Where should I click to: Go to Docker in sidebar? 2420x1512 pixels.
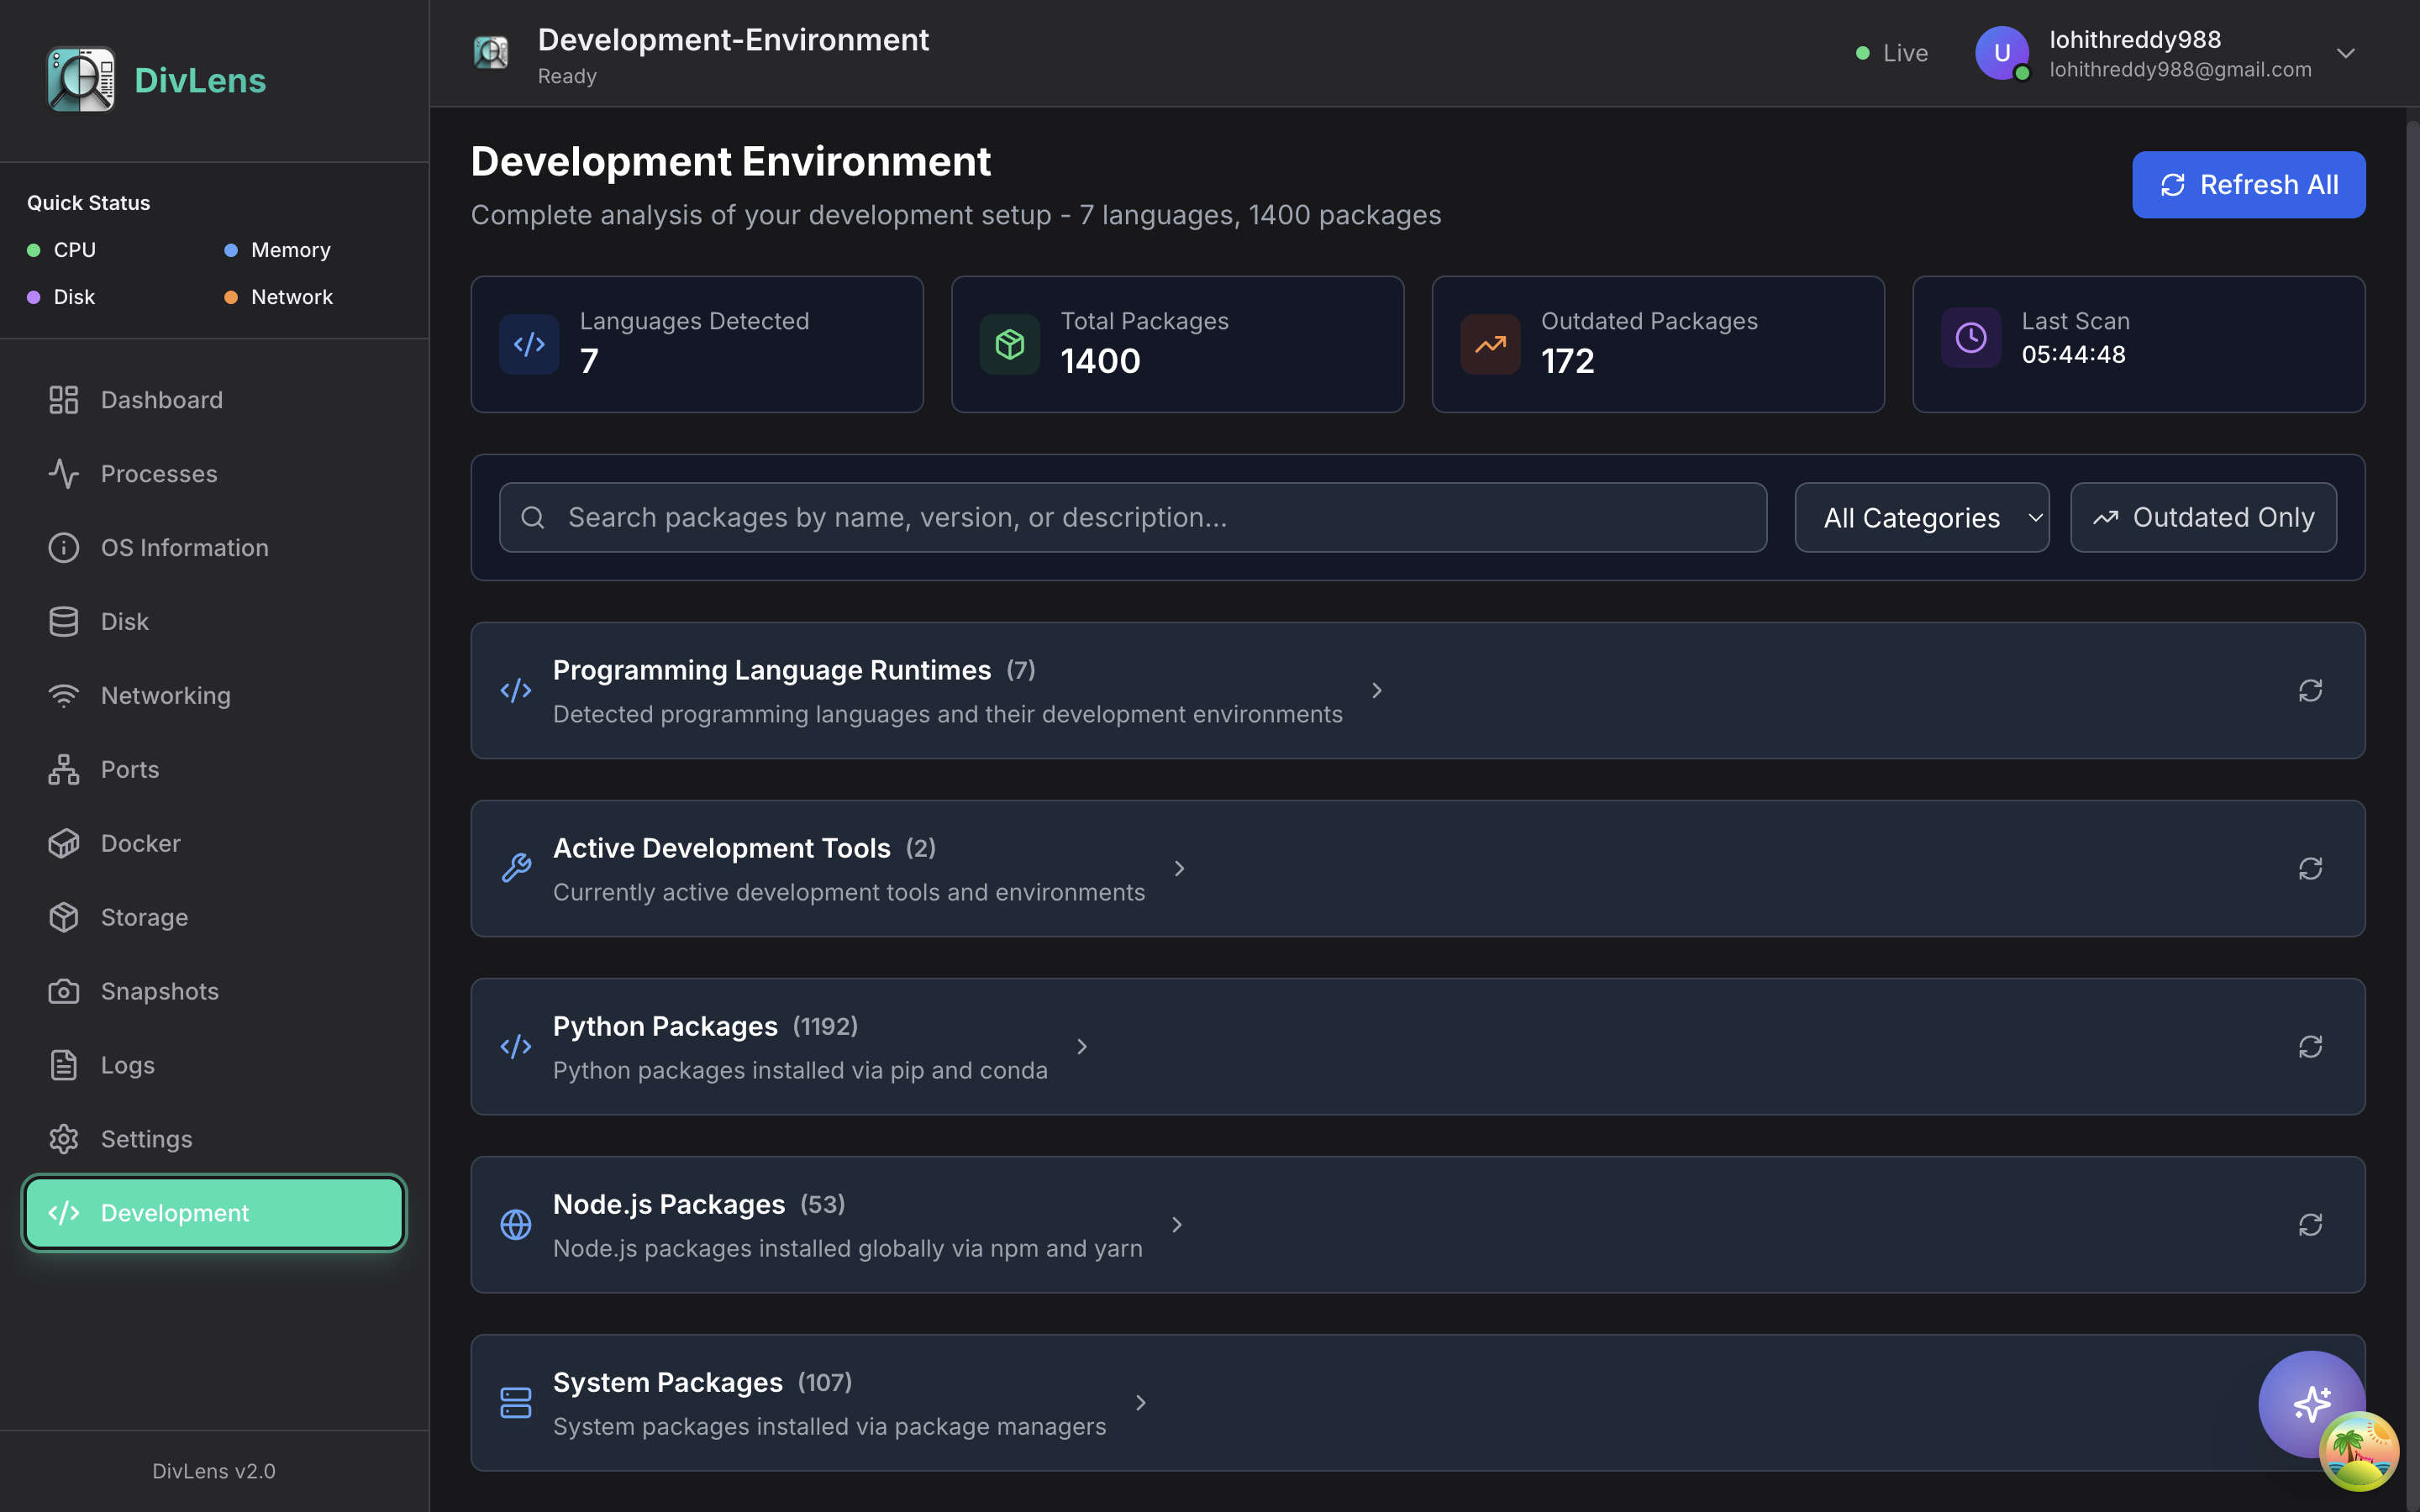tap(140, 843)
